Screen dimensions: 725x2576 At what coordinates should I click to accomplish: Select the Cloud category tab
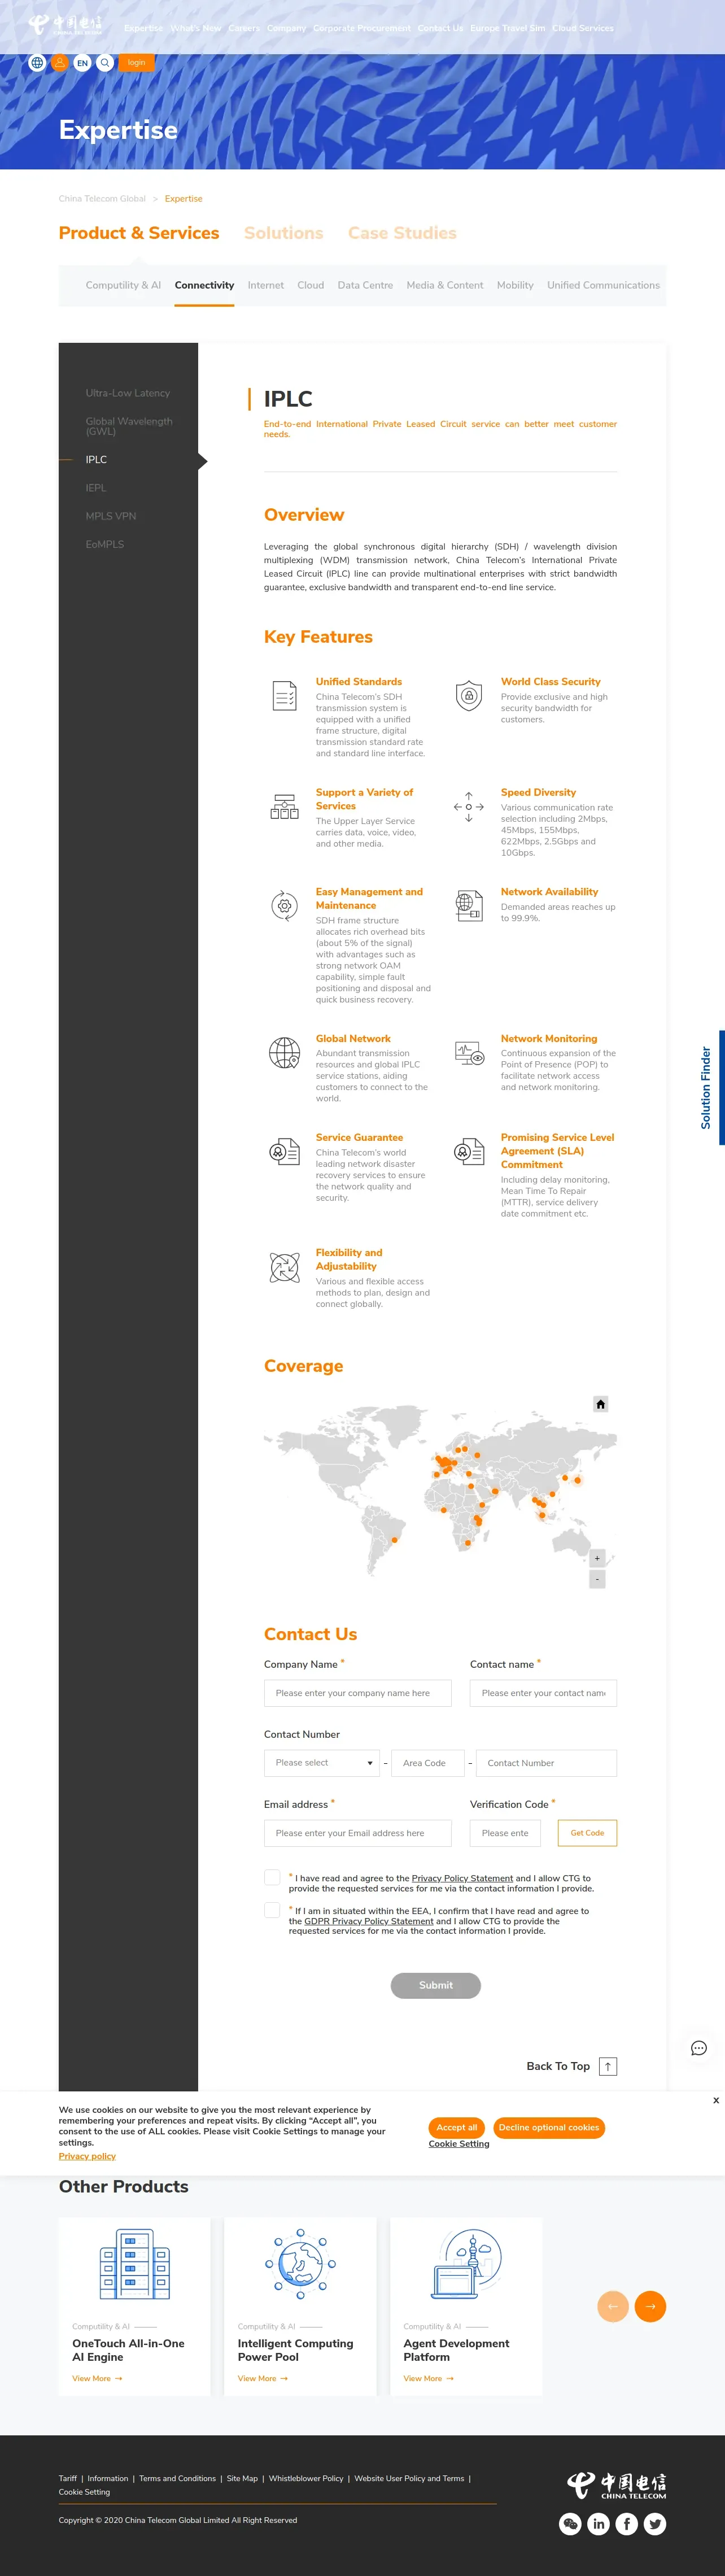pos(311,285)
